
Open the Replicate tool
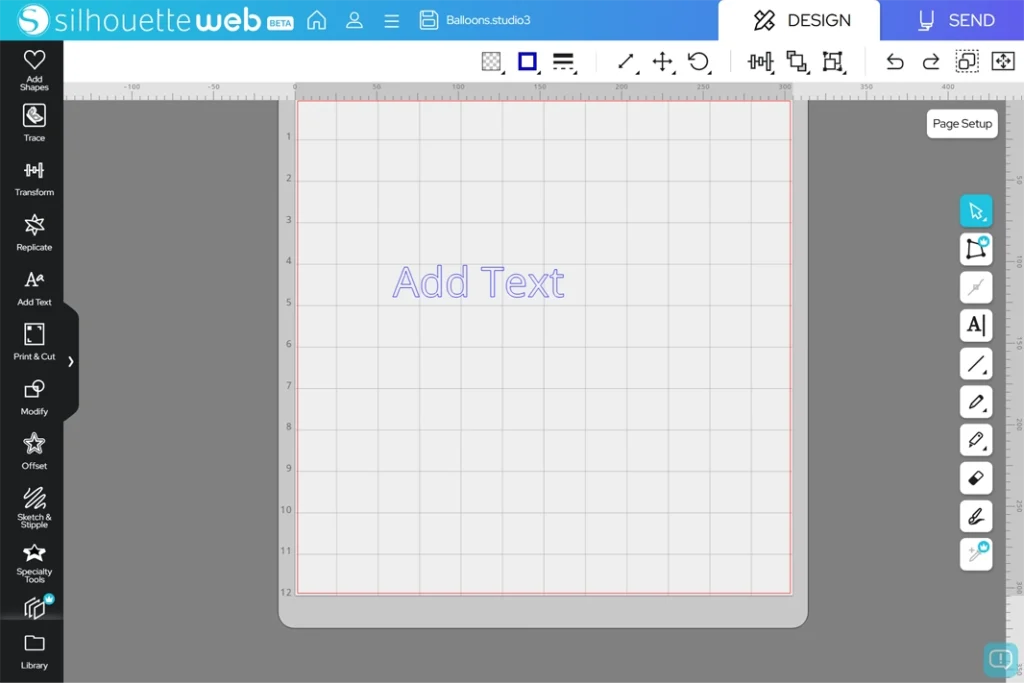coord(34,231)
